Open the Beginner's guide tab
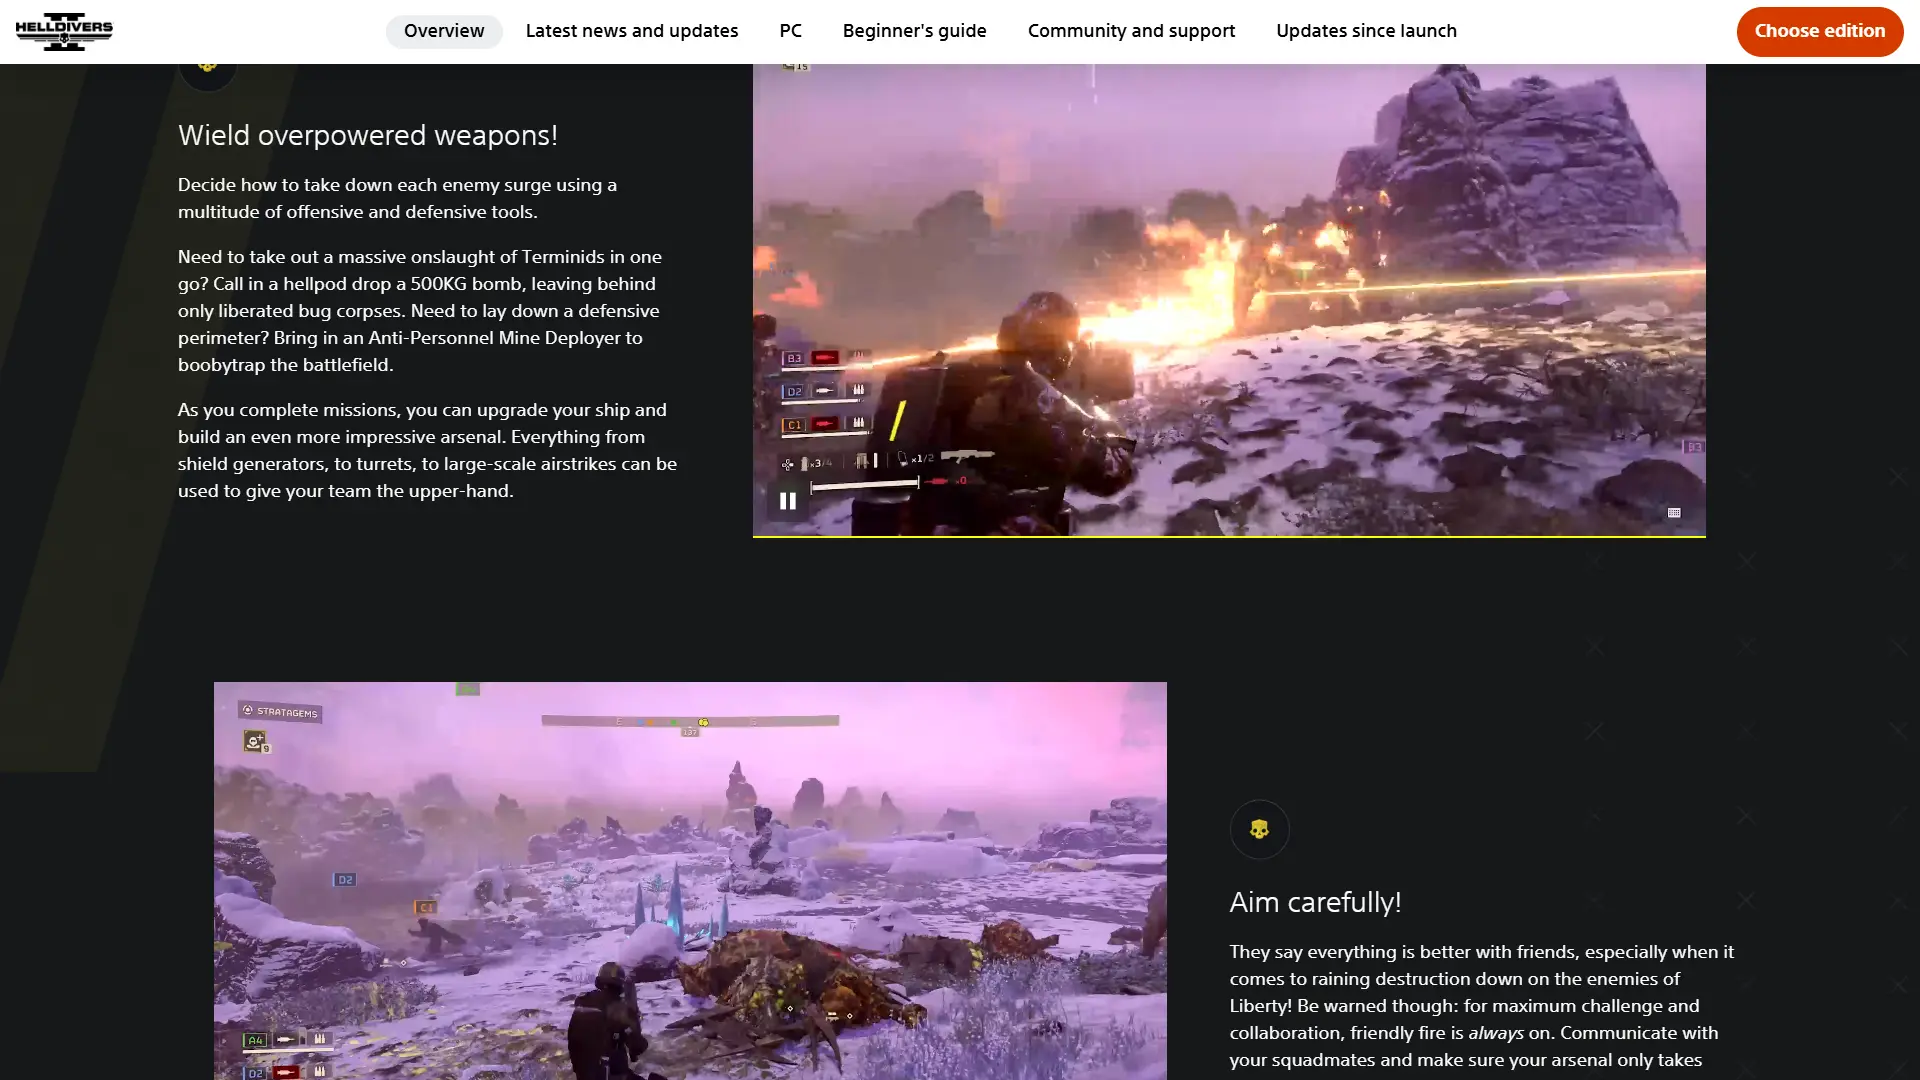Screen dimensions: 1920x1080 pos(914,31)
